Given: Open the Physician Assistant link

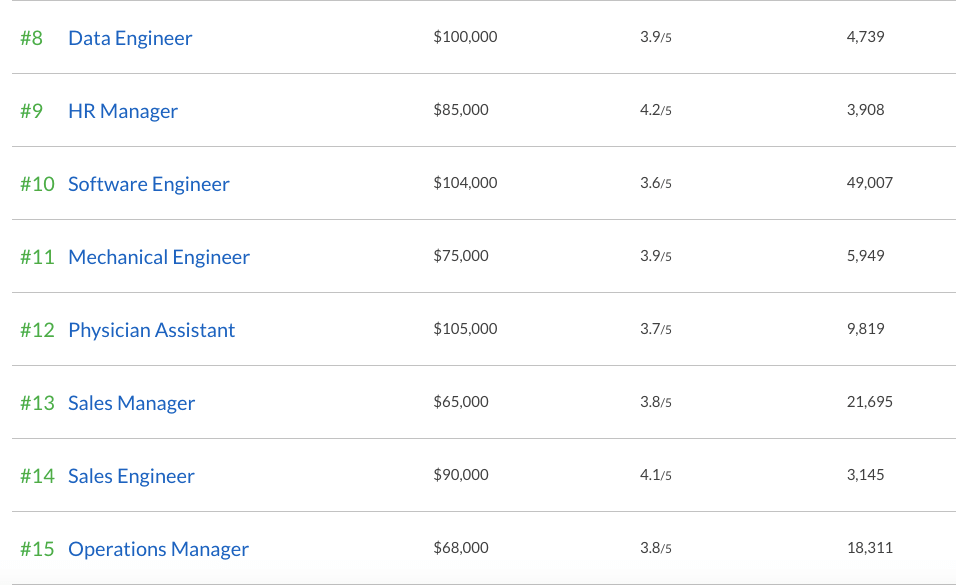Looking at the screenshot, I should coord(152,330).
